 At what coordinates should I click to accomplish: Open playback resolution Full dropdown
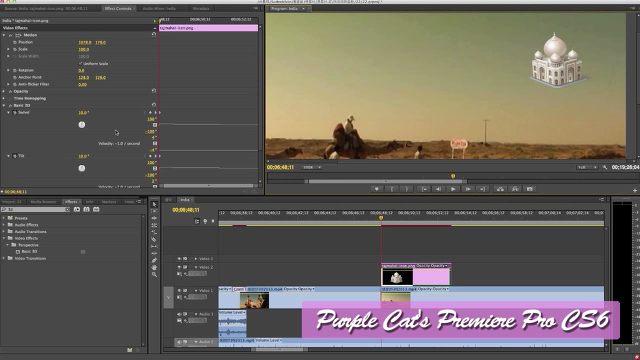(587, 167)
